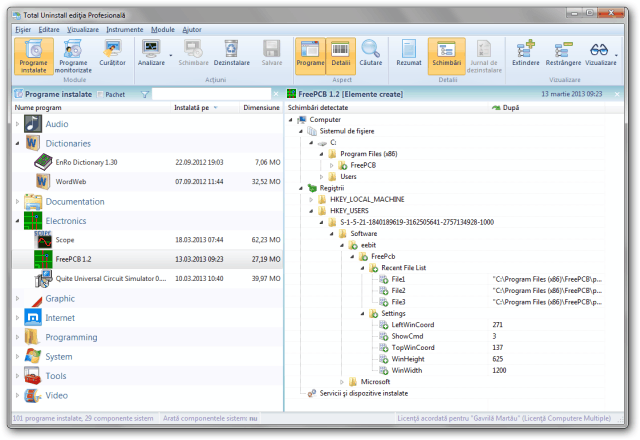This screenshot has width=640, height=440.
Task: Select the Scope program icon
Action: [43, 240]
